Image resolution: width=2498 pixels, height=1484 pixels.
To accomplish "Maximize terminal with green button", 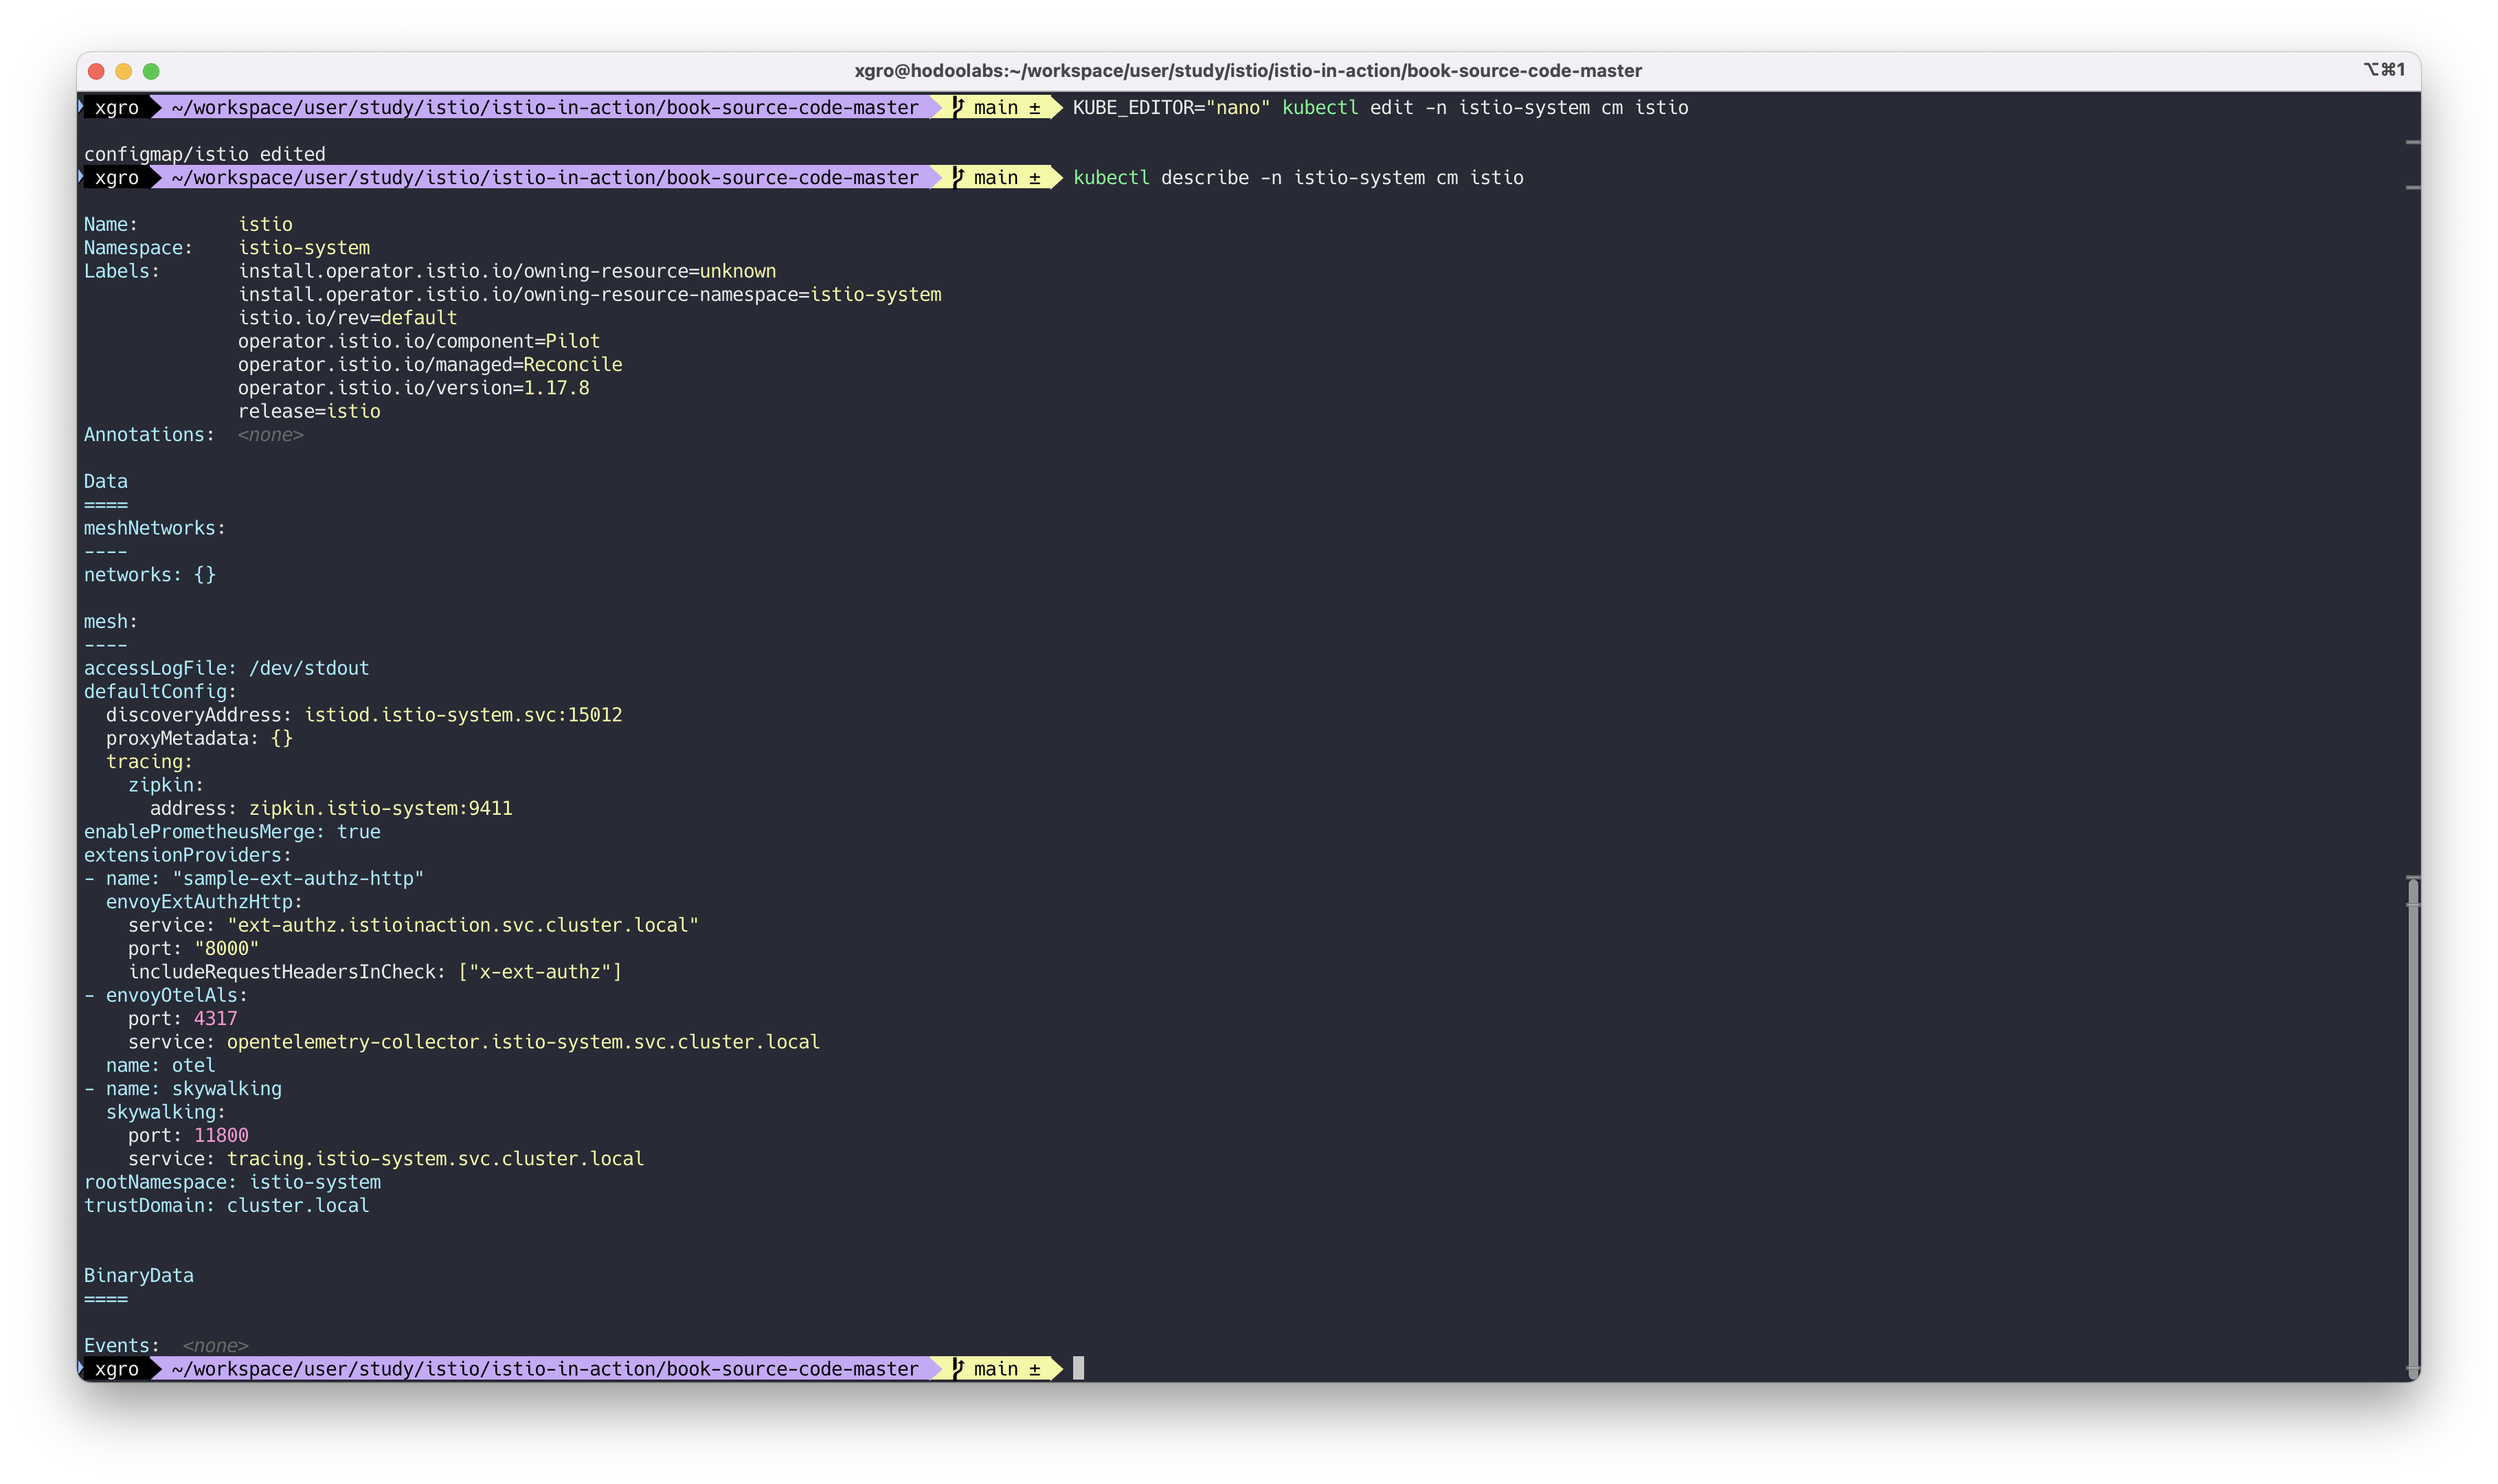I will tap(151, 71).
